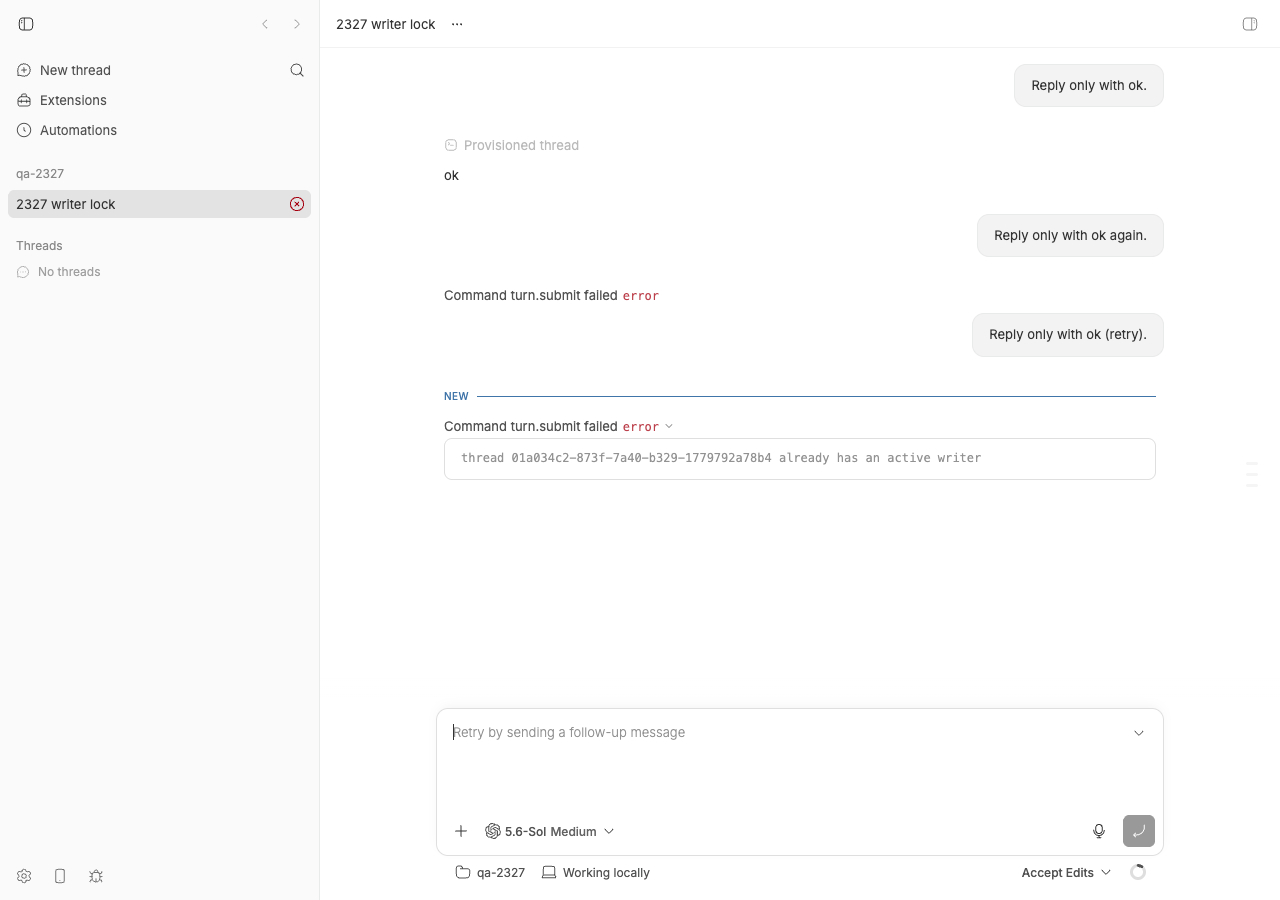Go forward with the right arrow

pyautogui.click(x=297, y=24)
